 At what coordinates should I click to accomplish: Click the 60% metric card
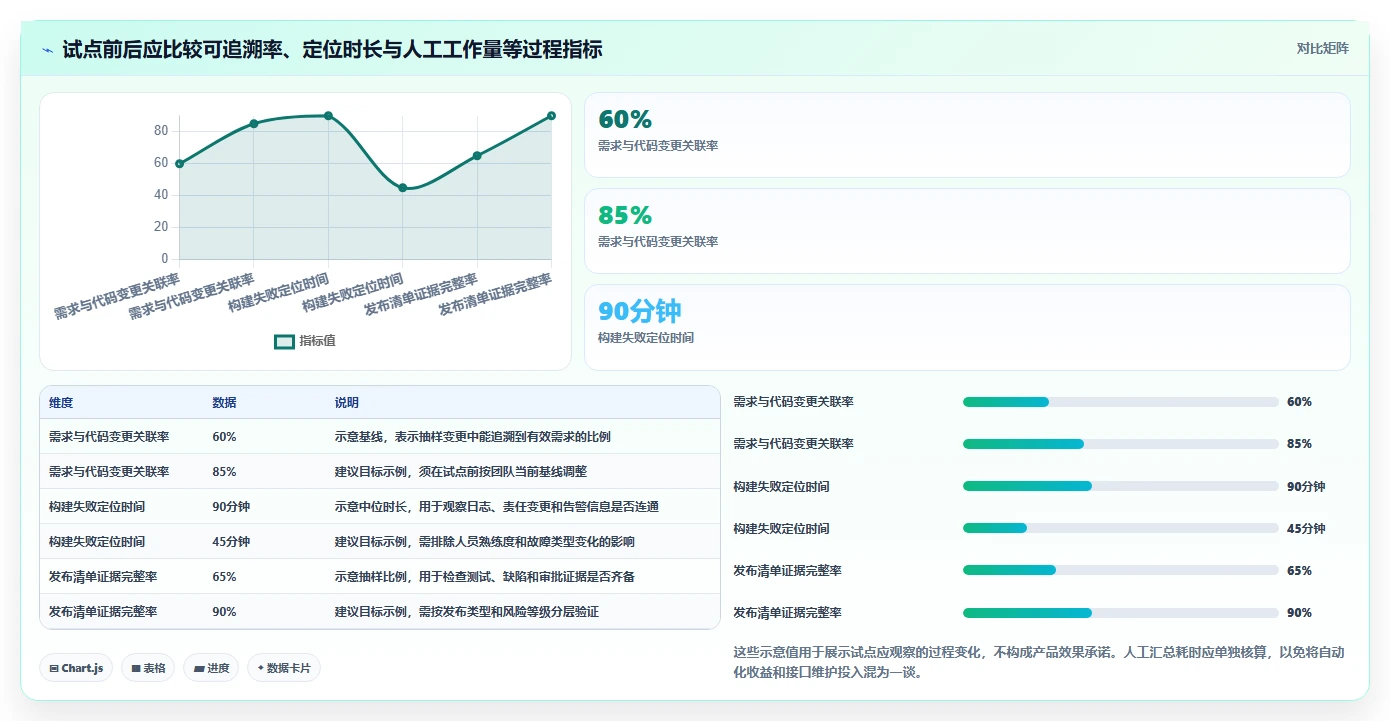pyautogui.click(x=967, y=135)
